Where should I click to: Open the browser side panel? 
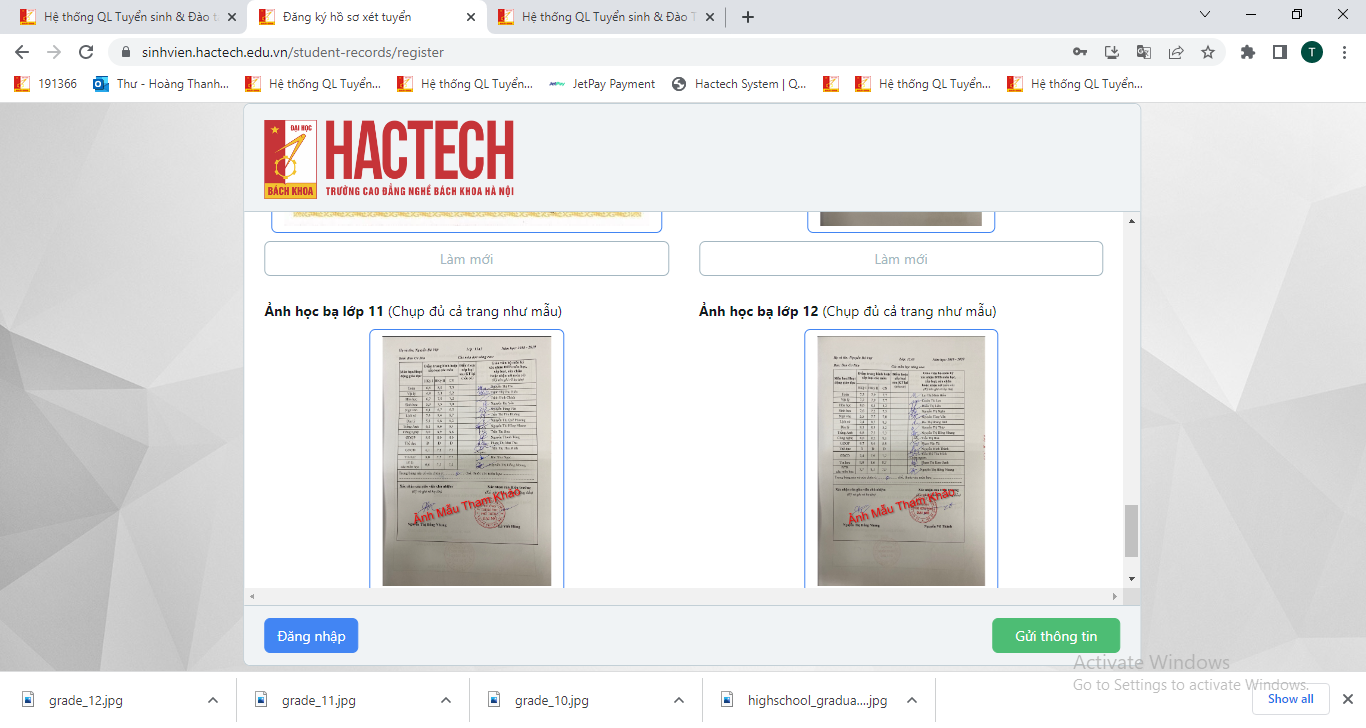(1279, 52)
